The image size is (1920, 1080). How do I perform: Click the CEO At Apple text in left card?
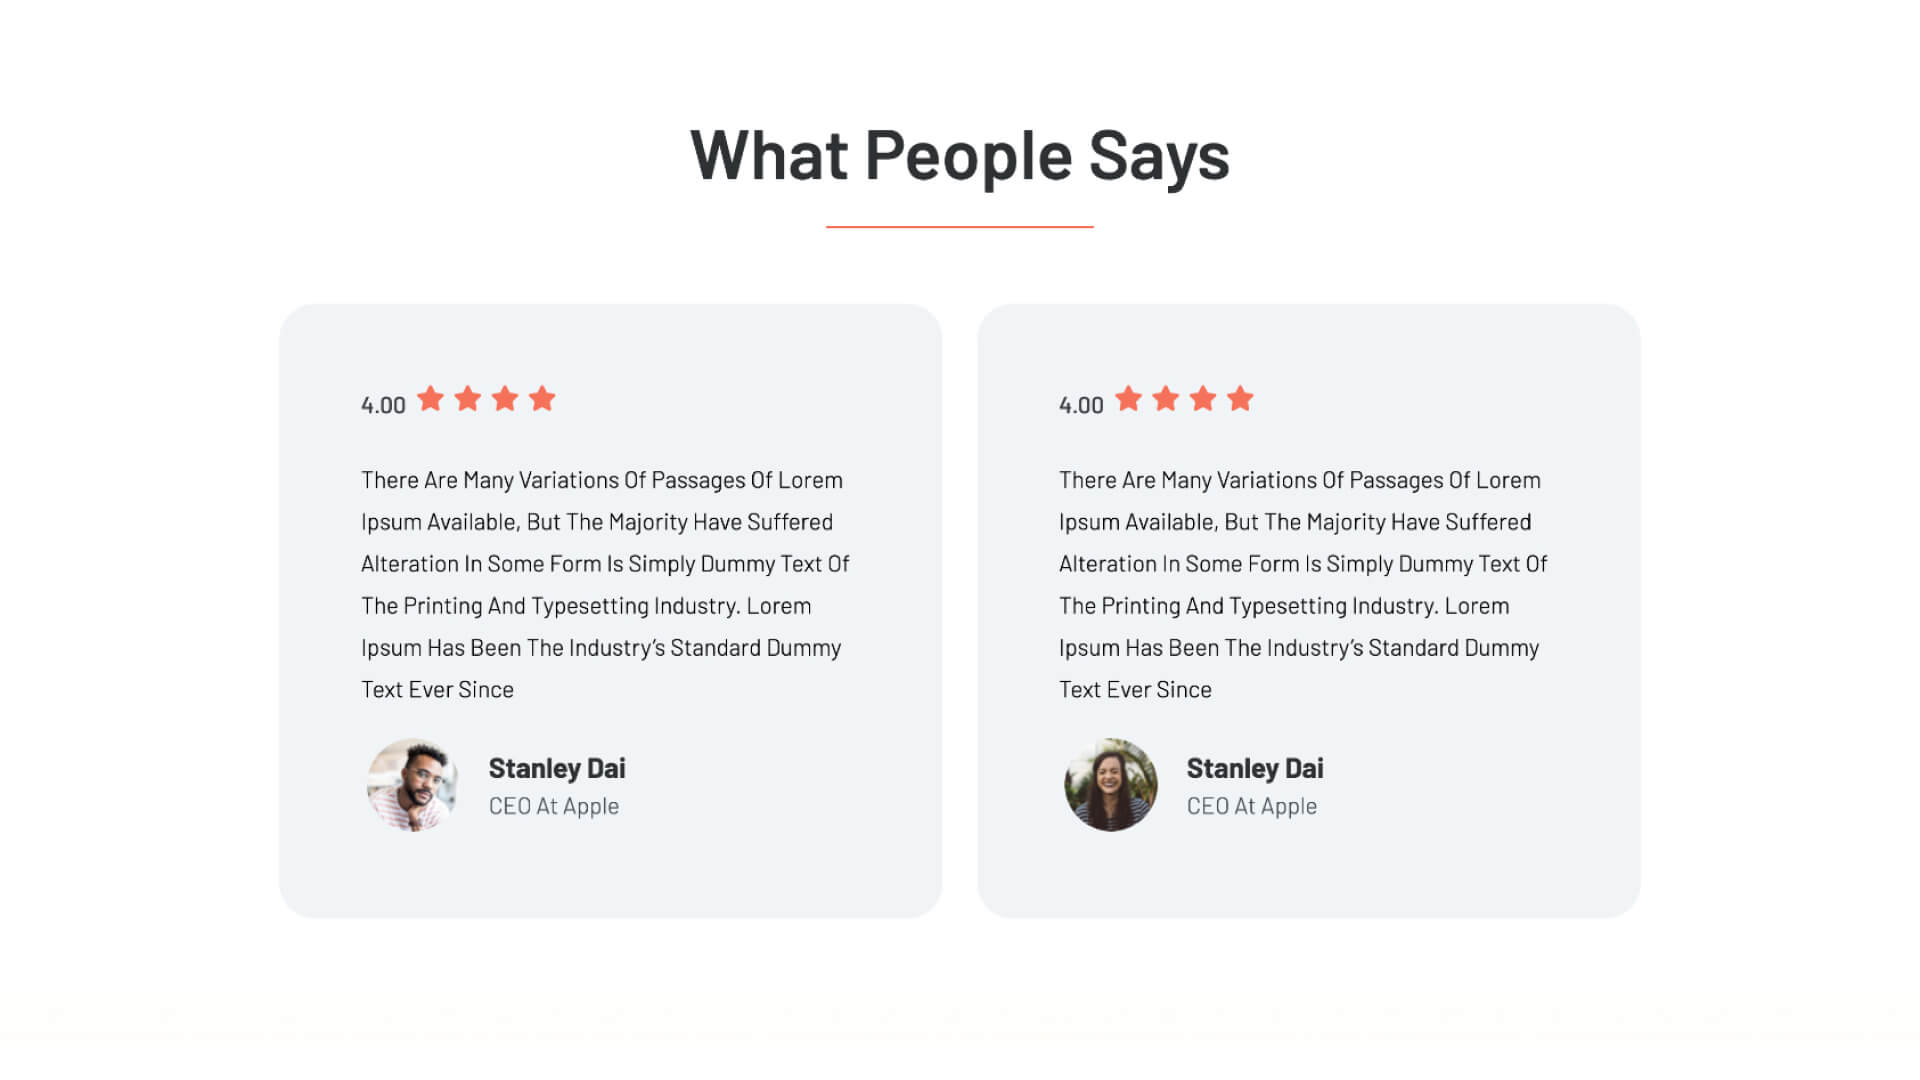(x=554, y=806)
